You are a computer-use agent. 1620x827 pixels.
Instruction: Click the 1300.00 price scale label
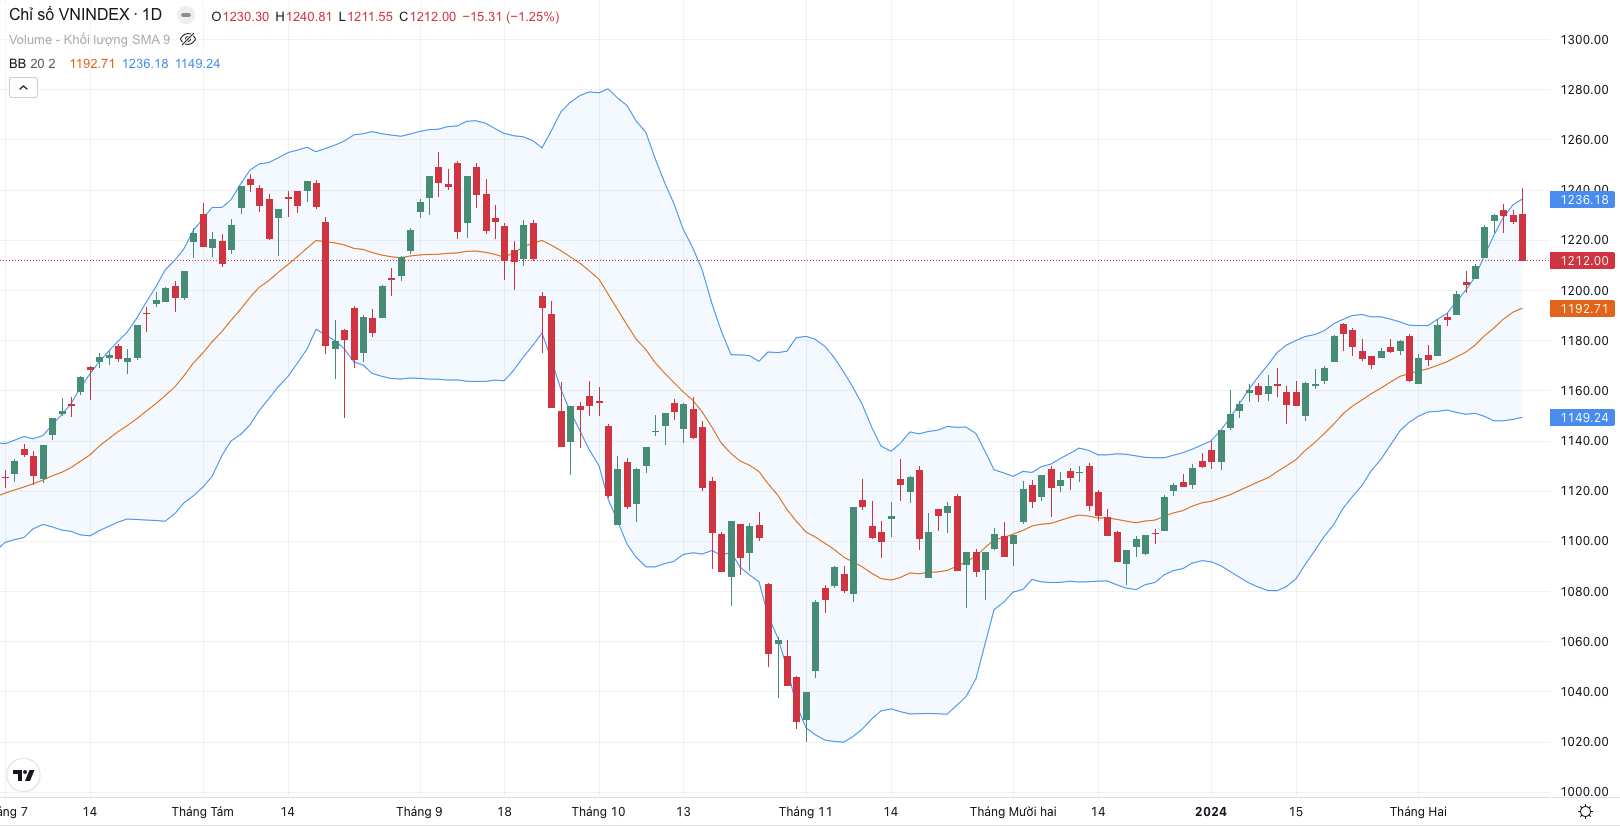click(x=1584, y=40)
